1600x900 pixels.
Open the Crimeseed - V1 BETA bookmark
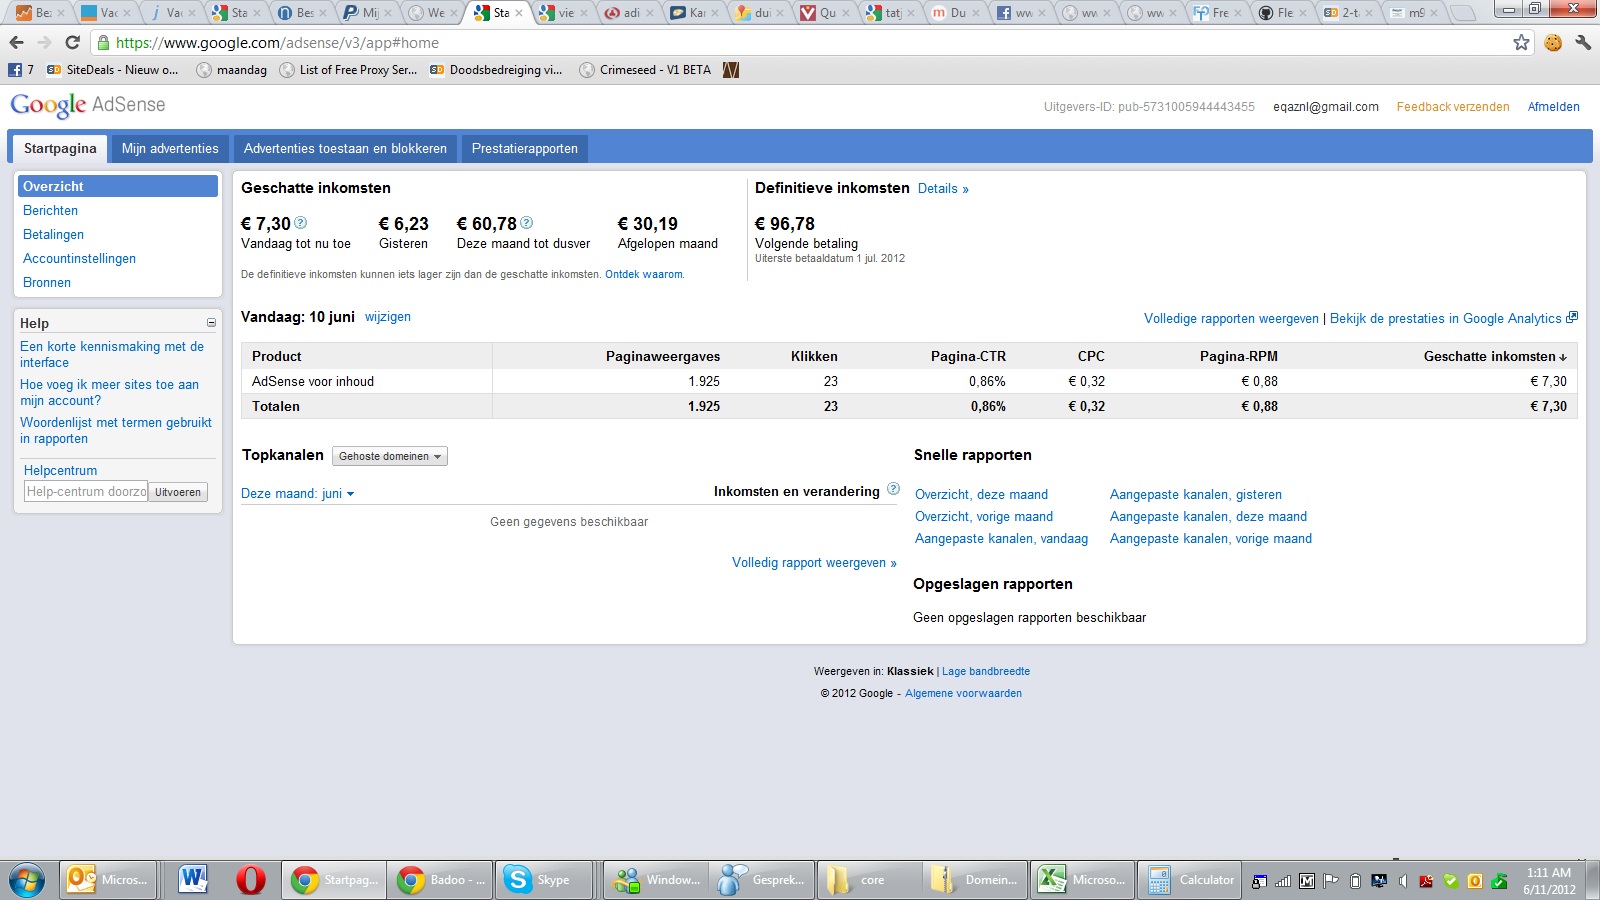point(645,70)
